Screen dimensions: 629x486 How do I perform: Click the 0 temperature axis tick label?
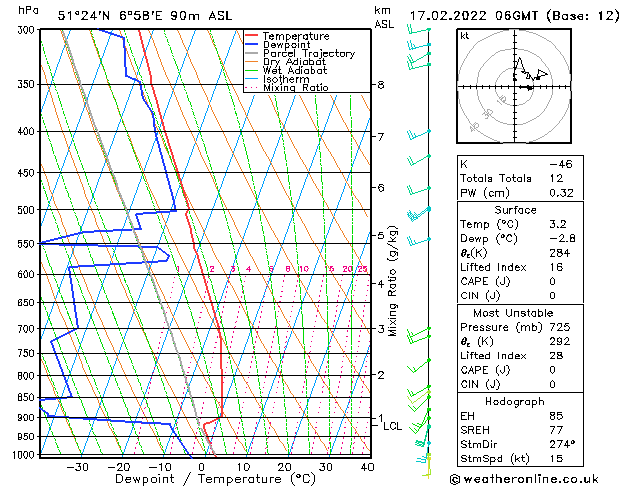coord(201,467)
